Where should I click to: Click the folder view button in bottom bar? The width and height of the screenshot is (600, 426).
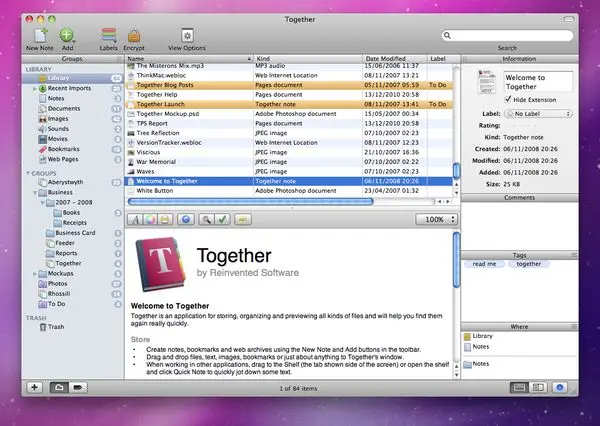coord(59,387)
